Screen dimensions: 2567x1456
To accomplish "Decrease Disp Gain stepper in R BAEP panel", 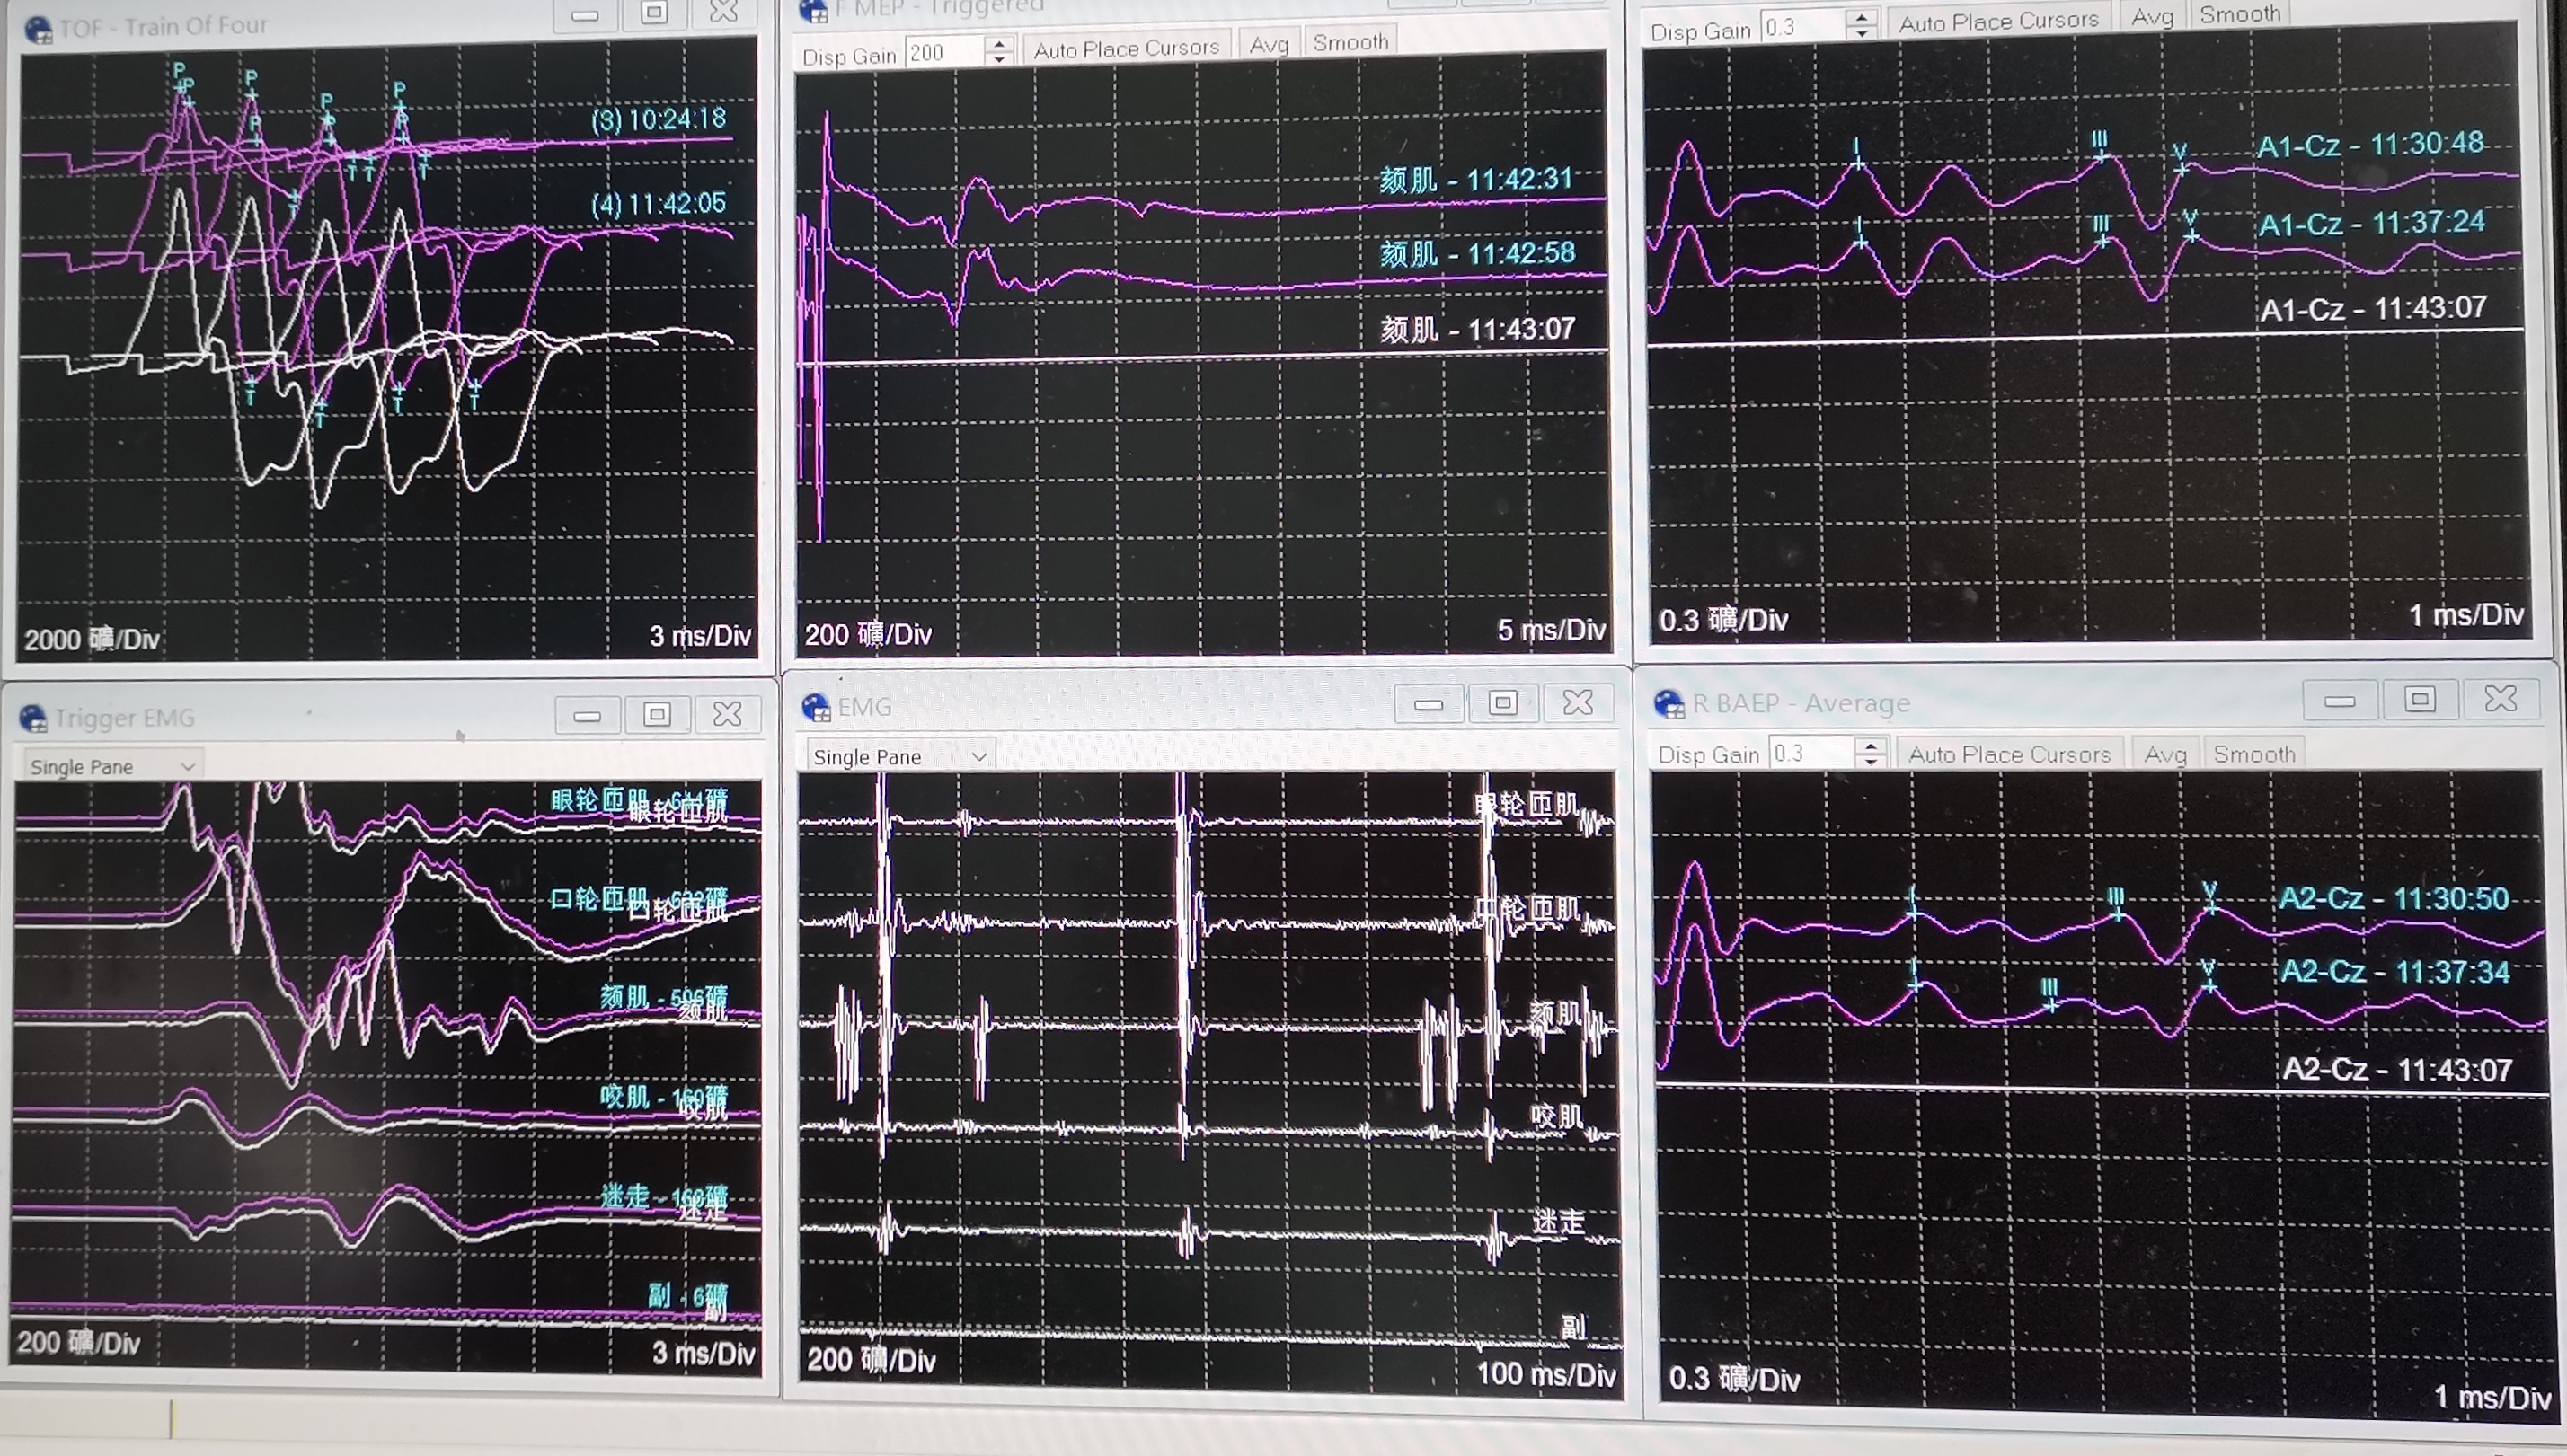I will (x=1870, y=761).
